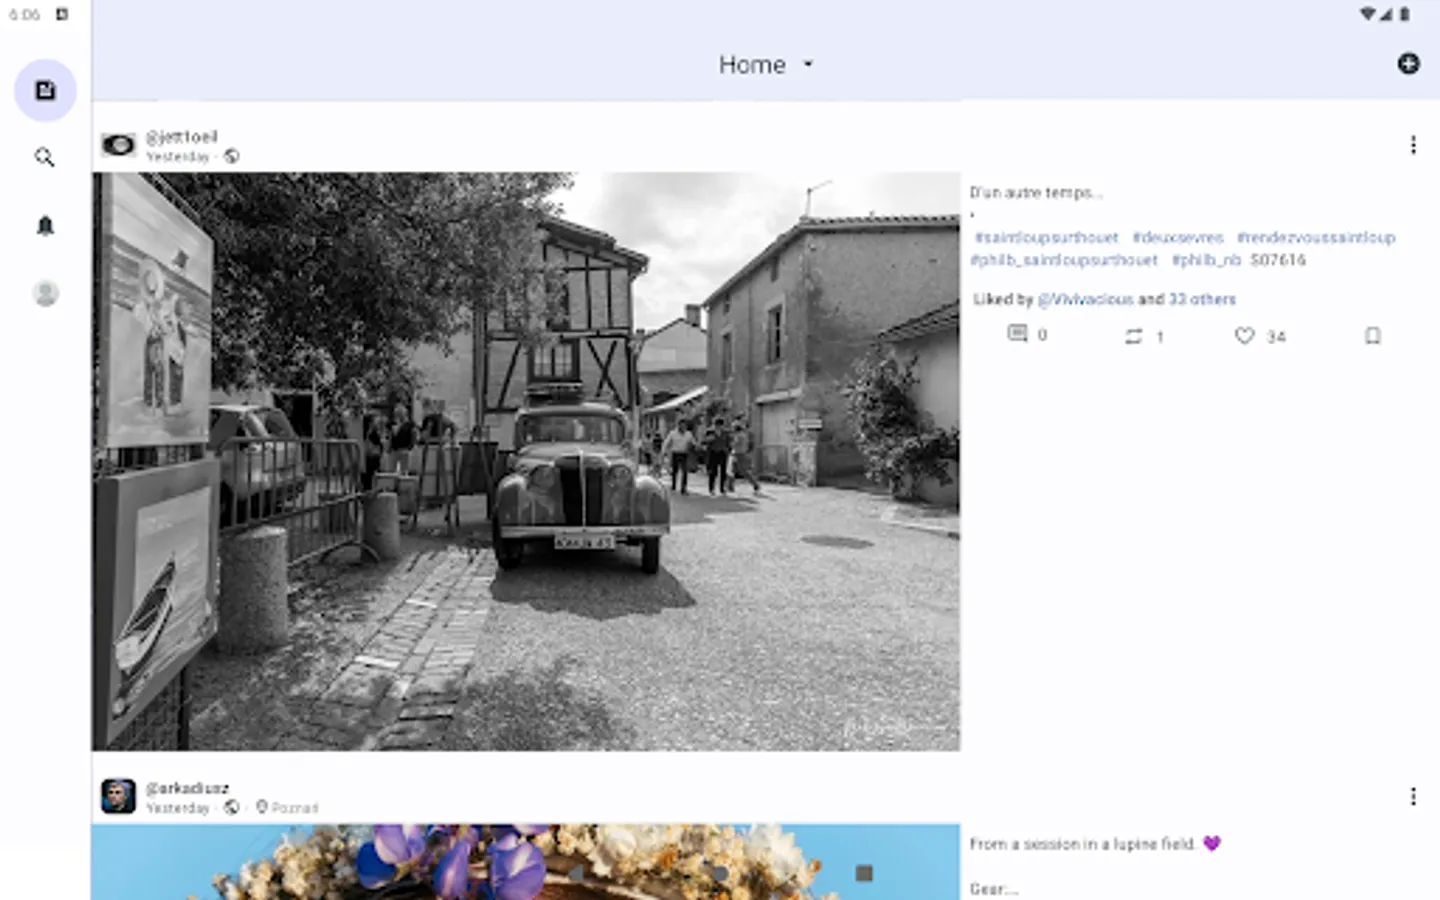Open more options for the black-and-white car post
Screen dimensions: 1440x900
pyautogui.click(x=1413, y=145)
